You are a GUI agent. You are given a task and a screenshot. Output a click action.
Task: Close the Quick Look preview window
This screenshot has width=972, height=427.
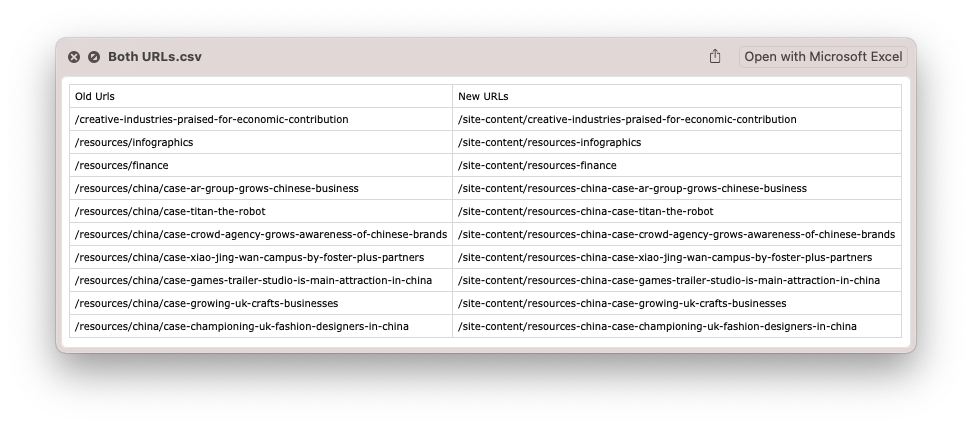click(x=74, y=57)
